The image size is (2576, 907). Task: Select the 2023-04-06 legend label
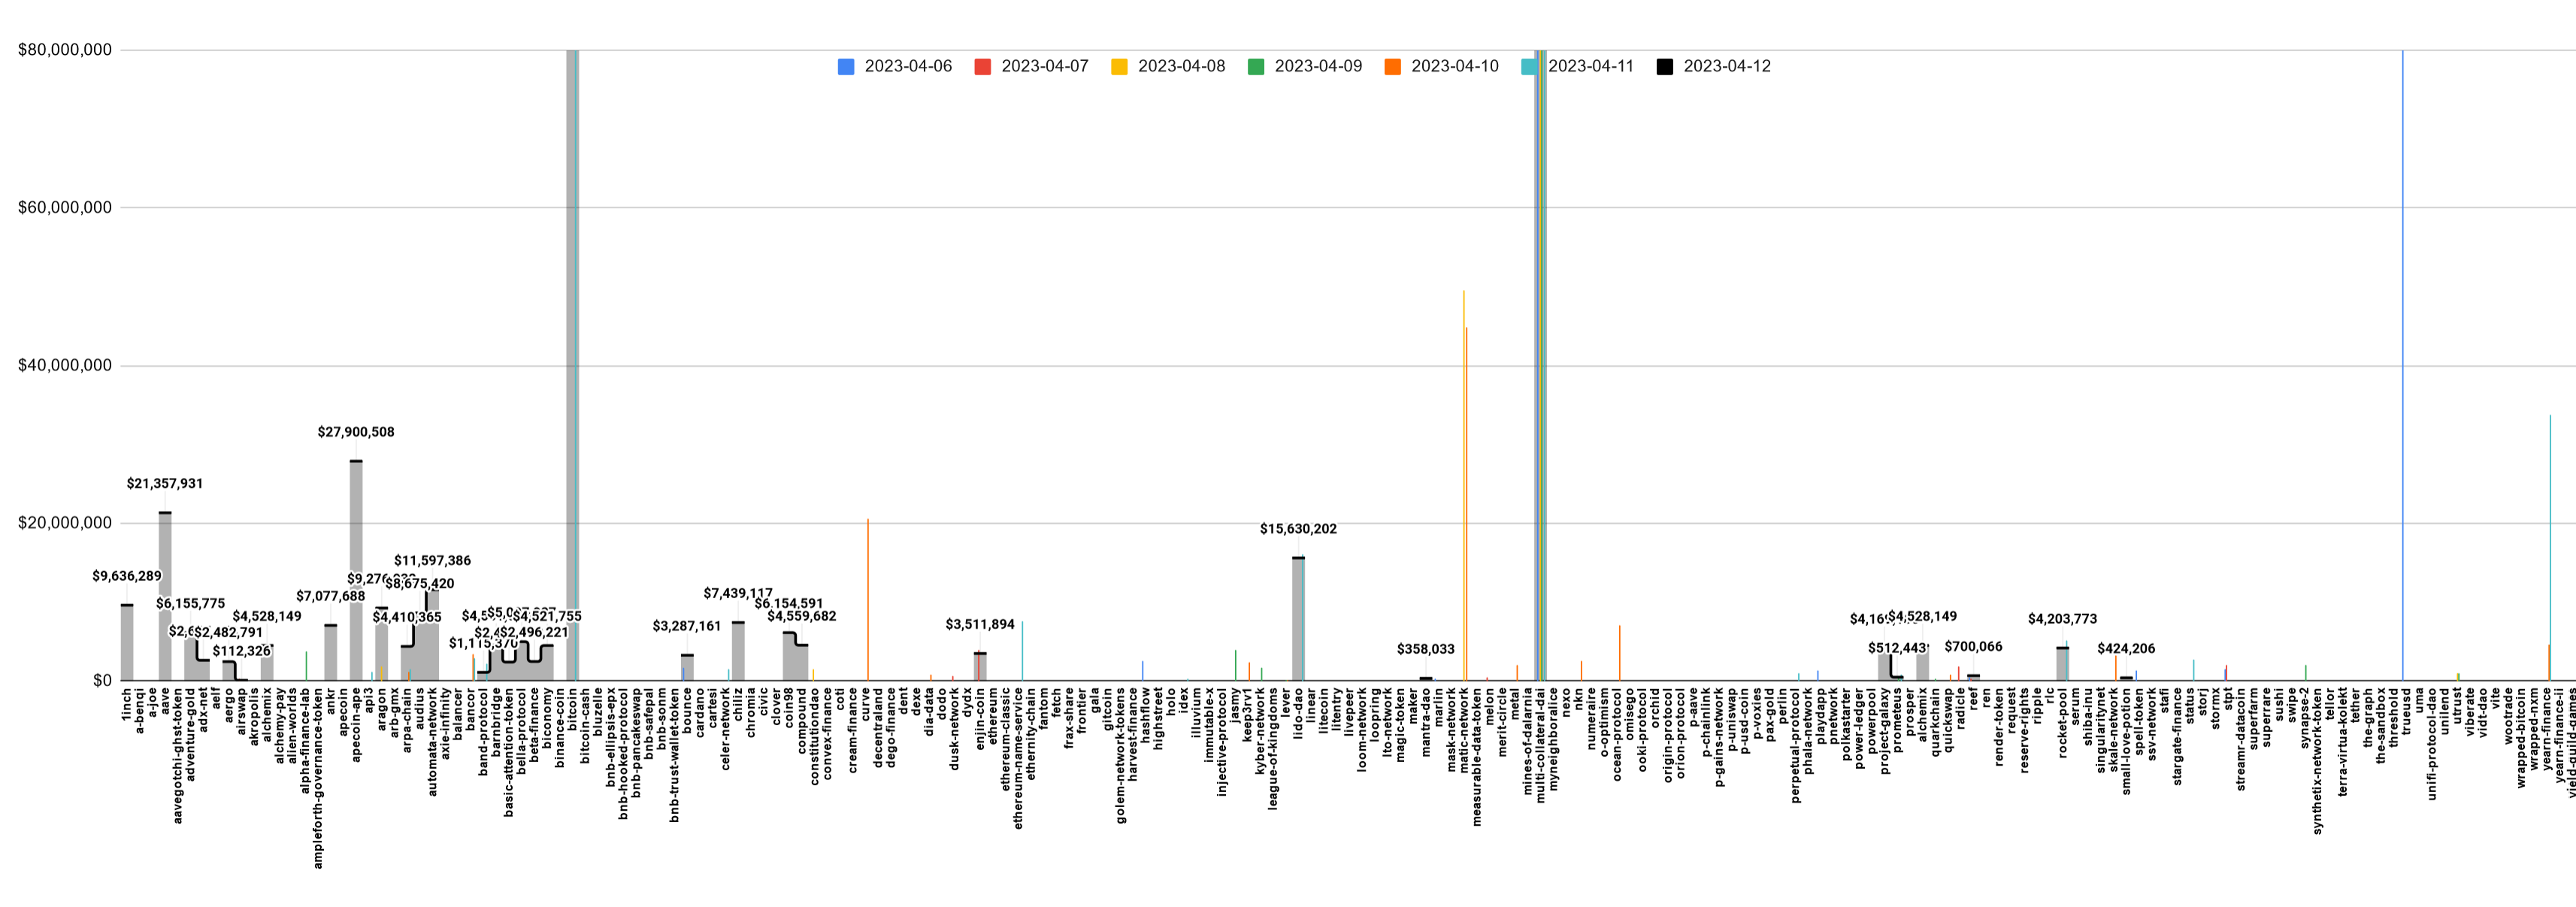(908, 66)
